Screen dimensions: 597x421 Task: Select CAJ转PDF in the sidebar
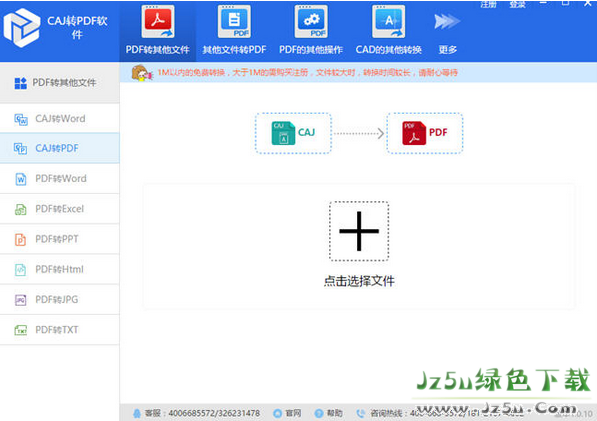(60, 148)
